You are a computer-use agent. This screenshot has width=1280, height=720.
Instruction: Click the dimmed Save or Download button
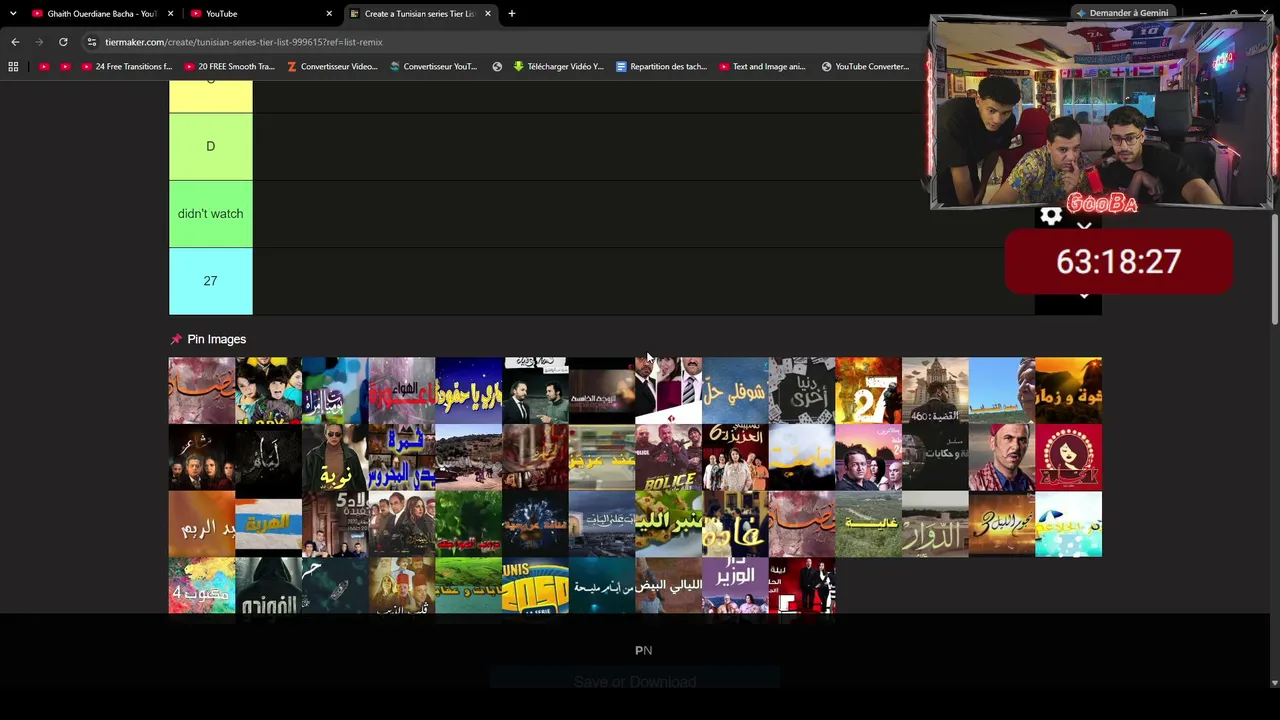click(x=635, y=682)
